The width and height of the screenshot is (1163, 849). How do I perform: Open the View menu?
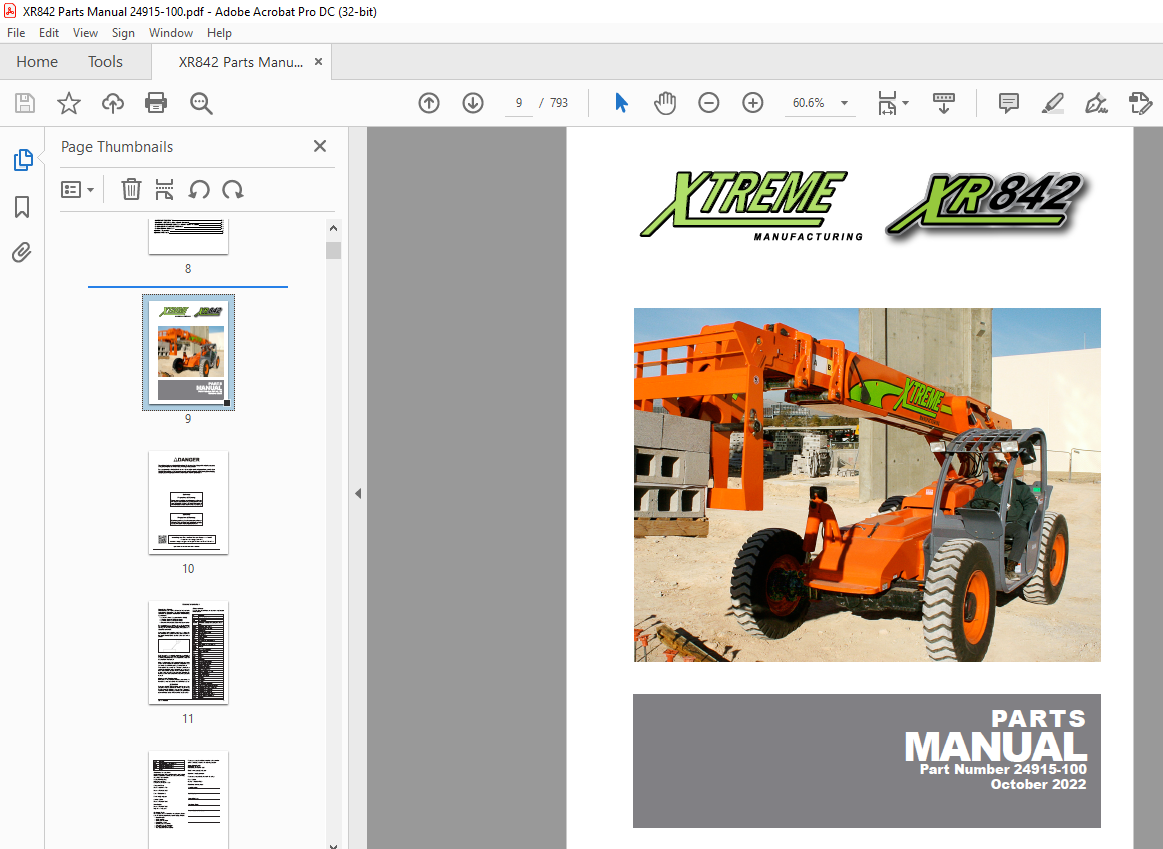tap(85, 33)
